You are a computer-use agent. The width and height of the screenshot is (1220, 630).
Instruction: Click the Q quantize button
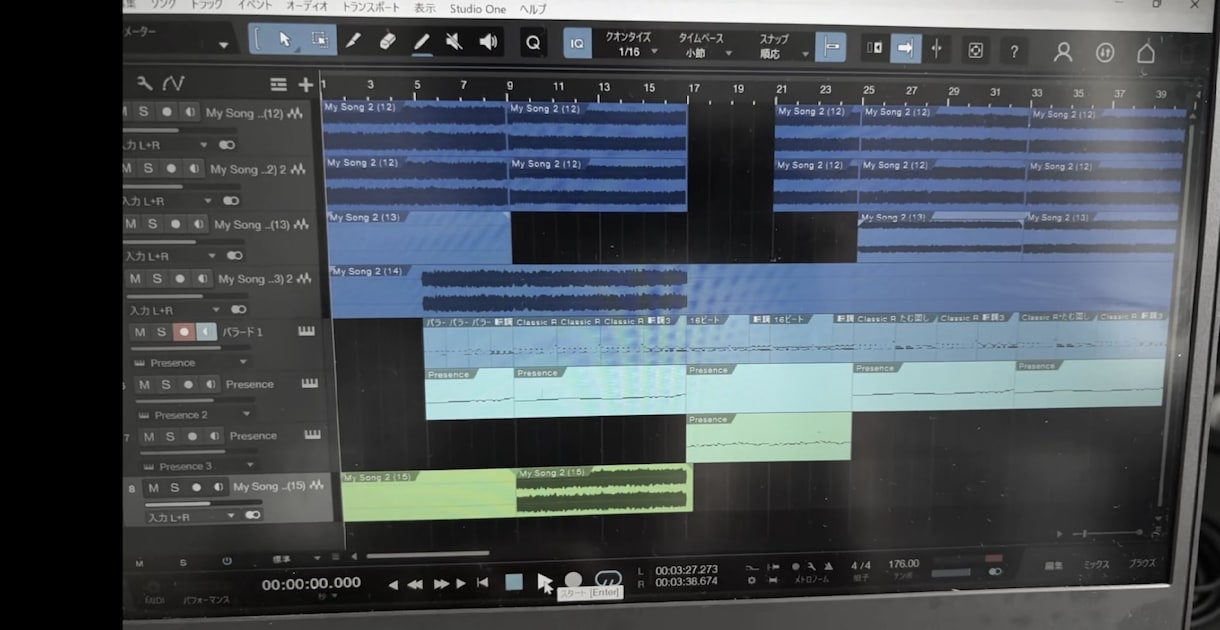coord(533,43)
